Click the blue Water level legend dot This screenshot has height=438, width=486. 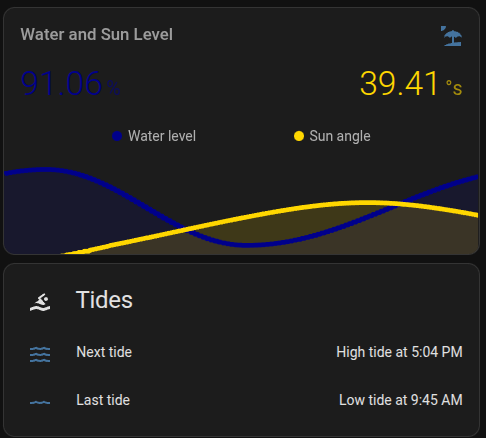[117, 136]
